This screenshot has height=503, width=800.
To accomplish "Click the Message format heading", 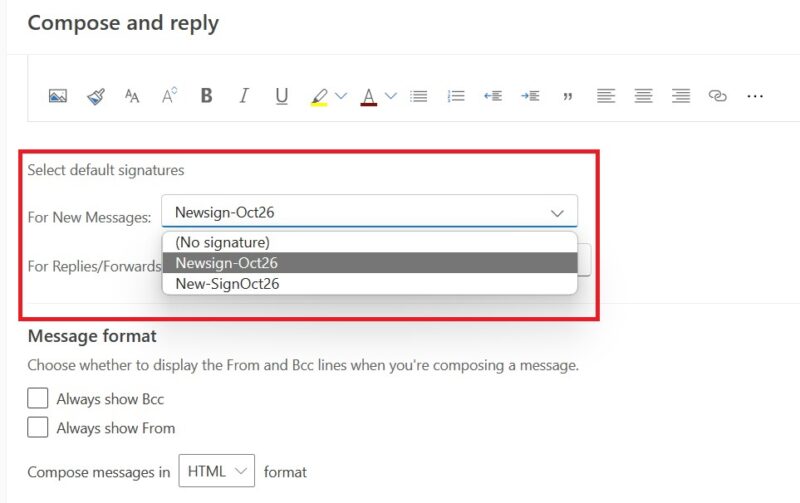I will tap(92, 336).
